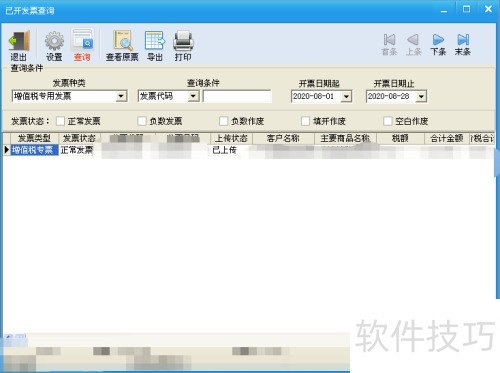Check the 空白作废 checkbox
Viewport: 500px width, 373px height.
pos(388,121)
